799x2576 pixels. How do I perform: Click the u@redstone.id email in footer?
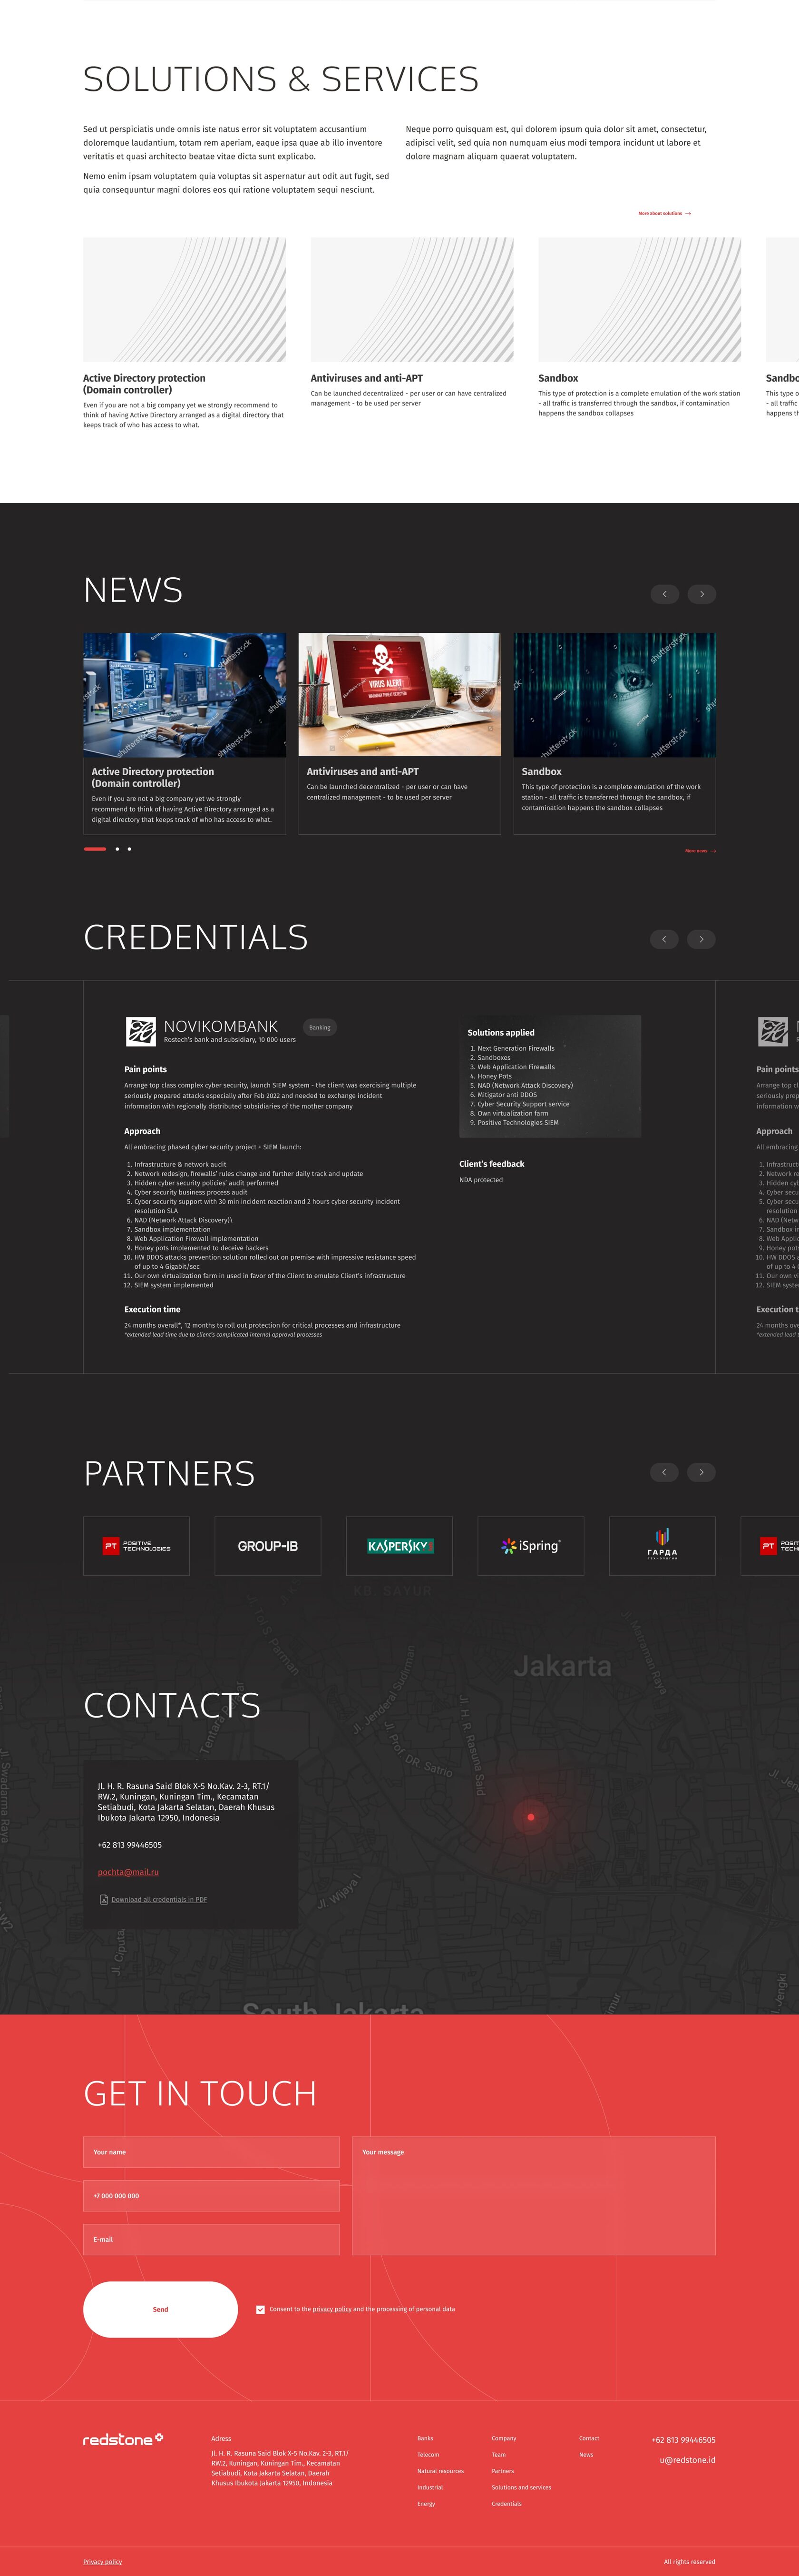pyautogui.click(x=688, y=2460)
